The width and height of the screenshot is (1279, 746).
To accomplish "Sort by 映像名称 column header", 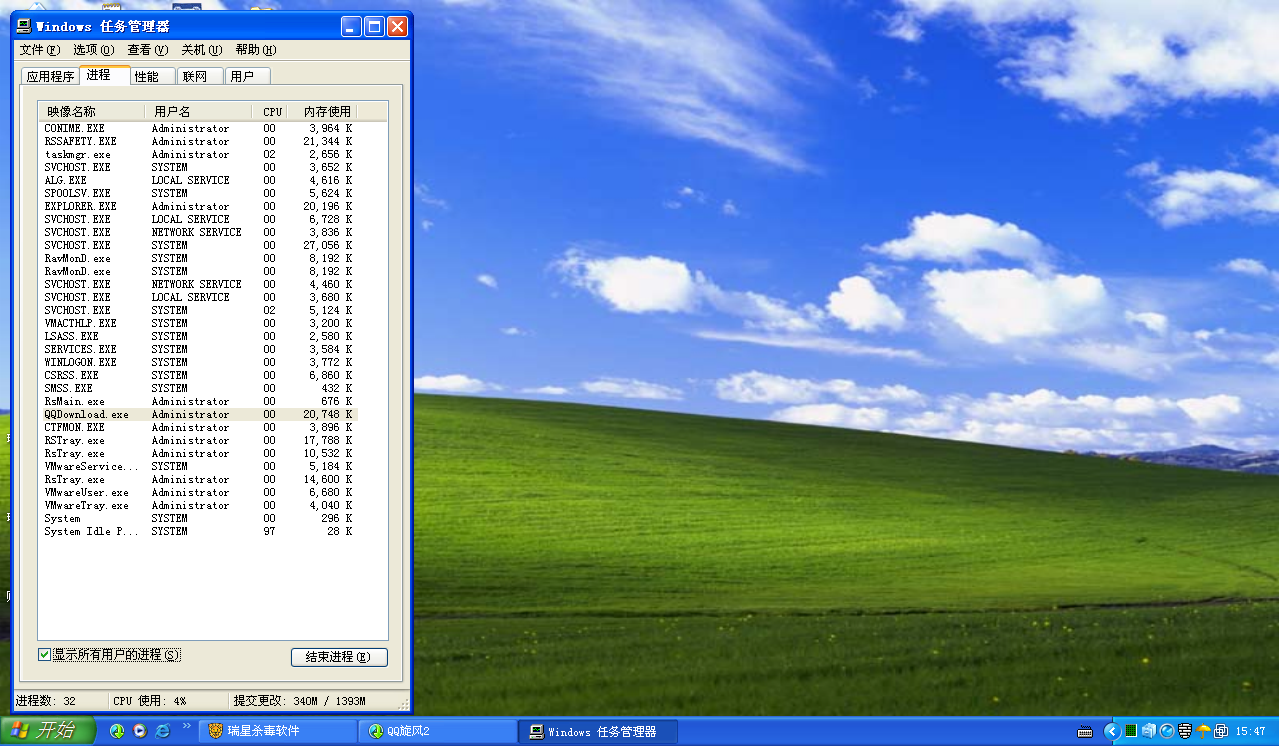I will coord(92,111).
